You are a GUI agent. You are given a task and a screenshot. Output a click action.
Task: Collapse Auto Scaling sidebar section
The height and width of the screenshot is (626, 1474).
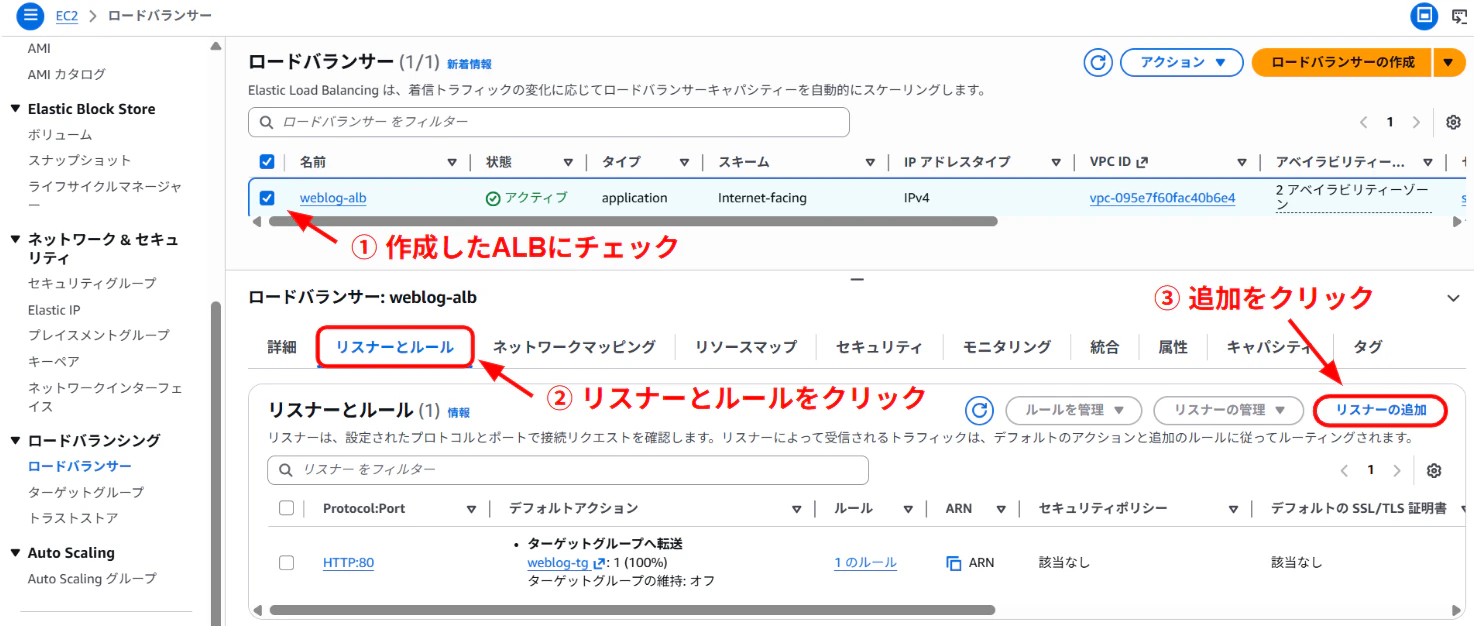15,553
